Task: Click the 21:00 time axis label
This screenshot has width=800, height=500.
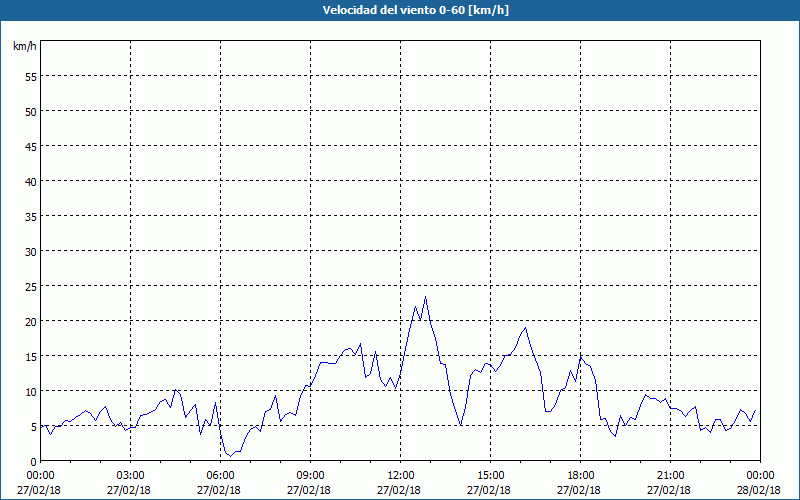Action: [669, 476]
